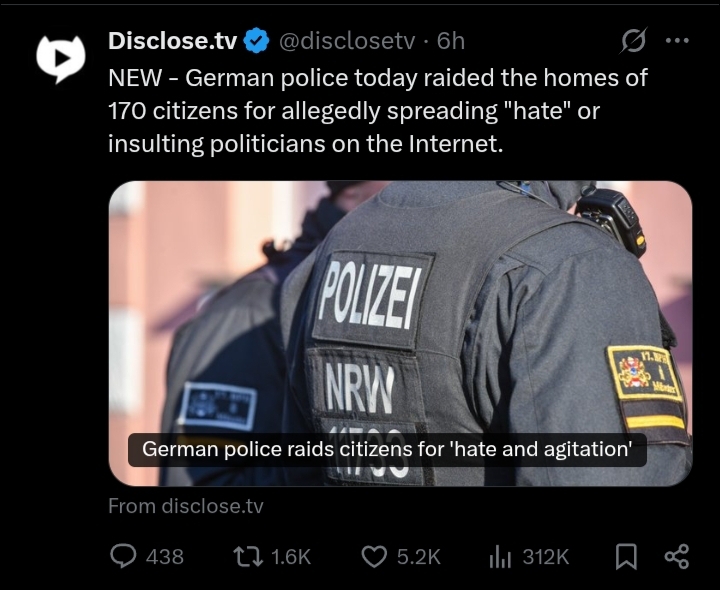This screenshot has height=590, width=720.
Task: Click the tweet text about German police
Action: 378,111
